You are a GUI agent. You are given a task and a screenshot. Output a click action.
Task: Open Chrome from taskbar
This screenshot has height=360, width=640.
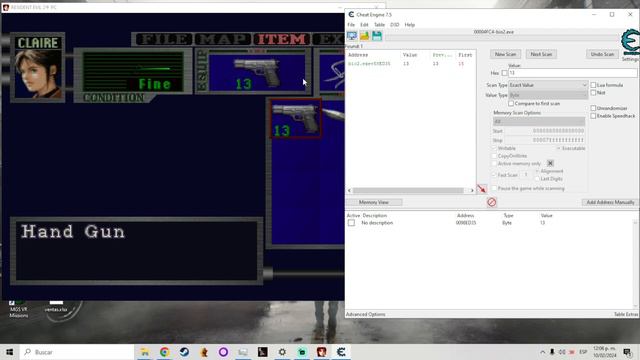tap(164, 352)
